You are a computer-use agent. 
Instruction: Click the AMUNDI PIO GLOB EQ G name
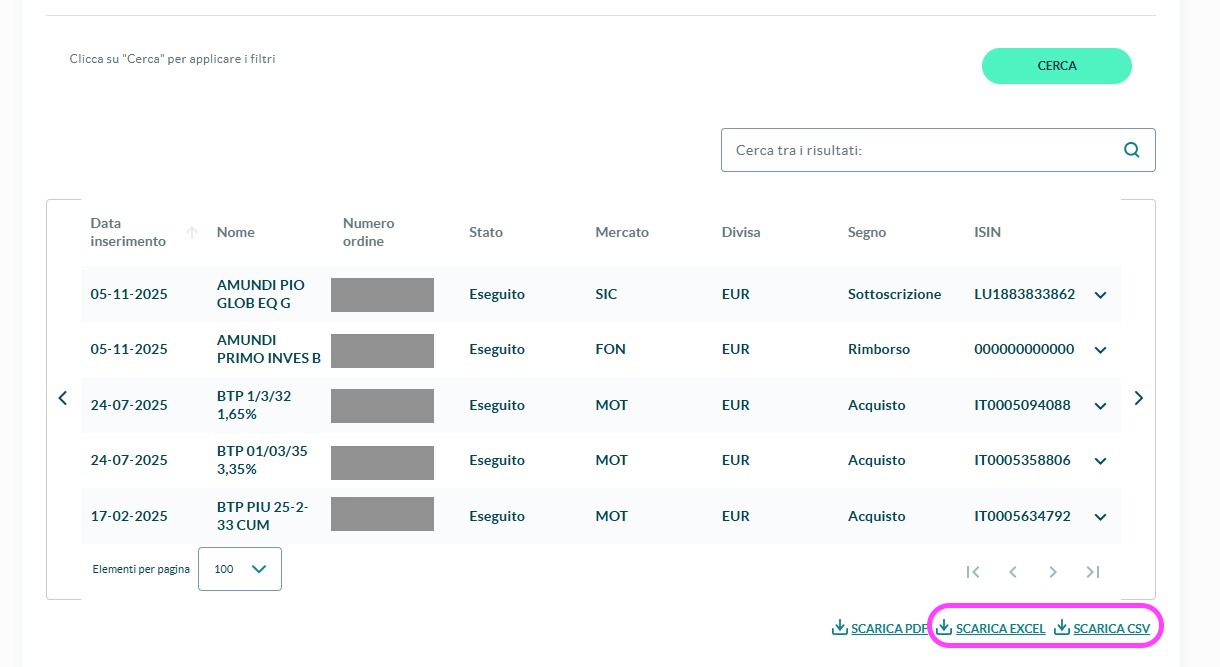[261, 294]
